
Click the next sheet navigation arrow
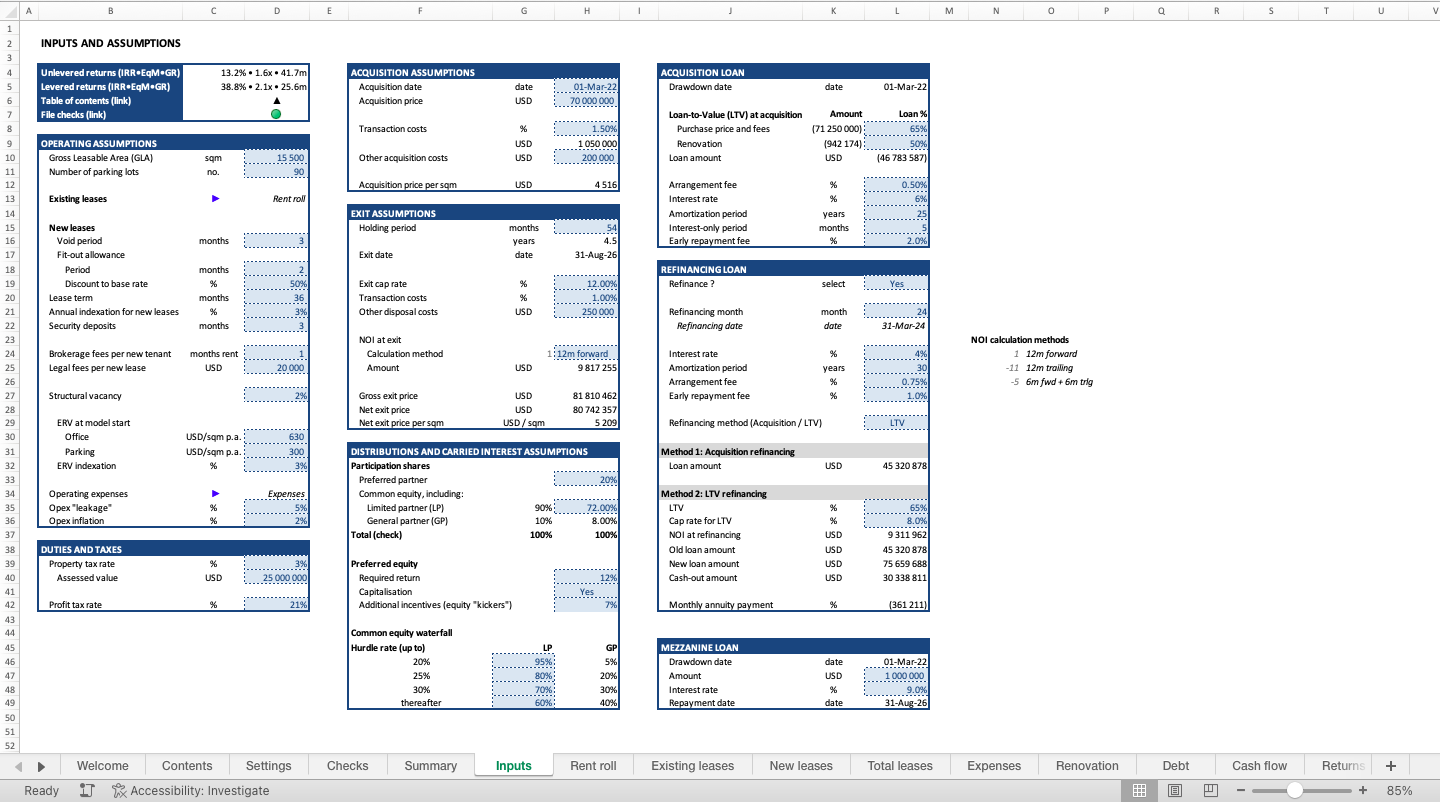point(41,766)
